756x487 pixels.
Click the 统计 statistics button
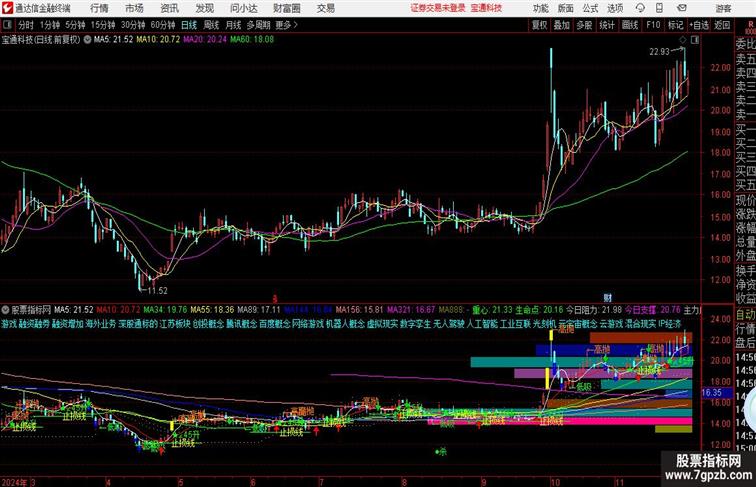pyautogui.click(x=607, y=25)
